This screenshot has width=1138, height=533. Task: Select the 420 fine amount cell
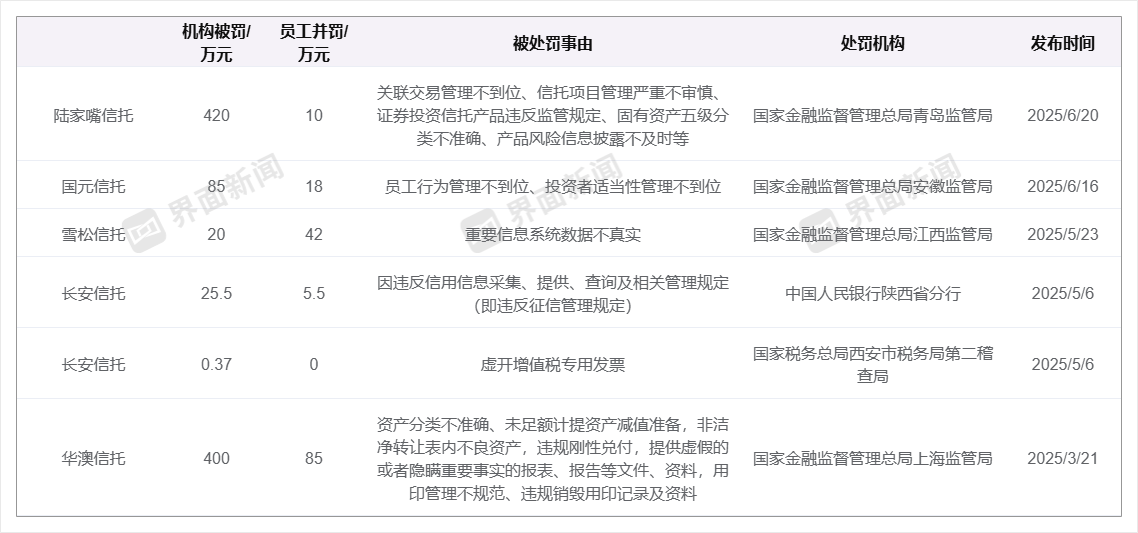[x=216, y=115]
